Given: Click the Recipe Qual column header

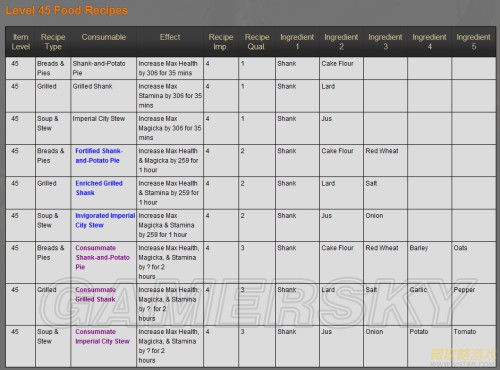Looking at the screenshot, I should tap(257, 42).
